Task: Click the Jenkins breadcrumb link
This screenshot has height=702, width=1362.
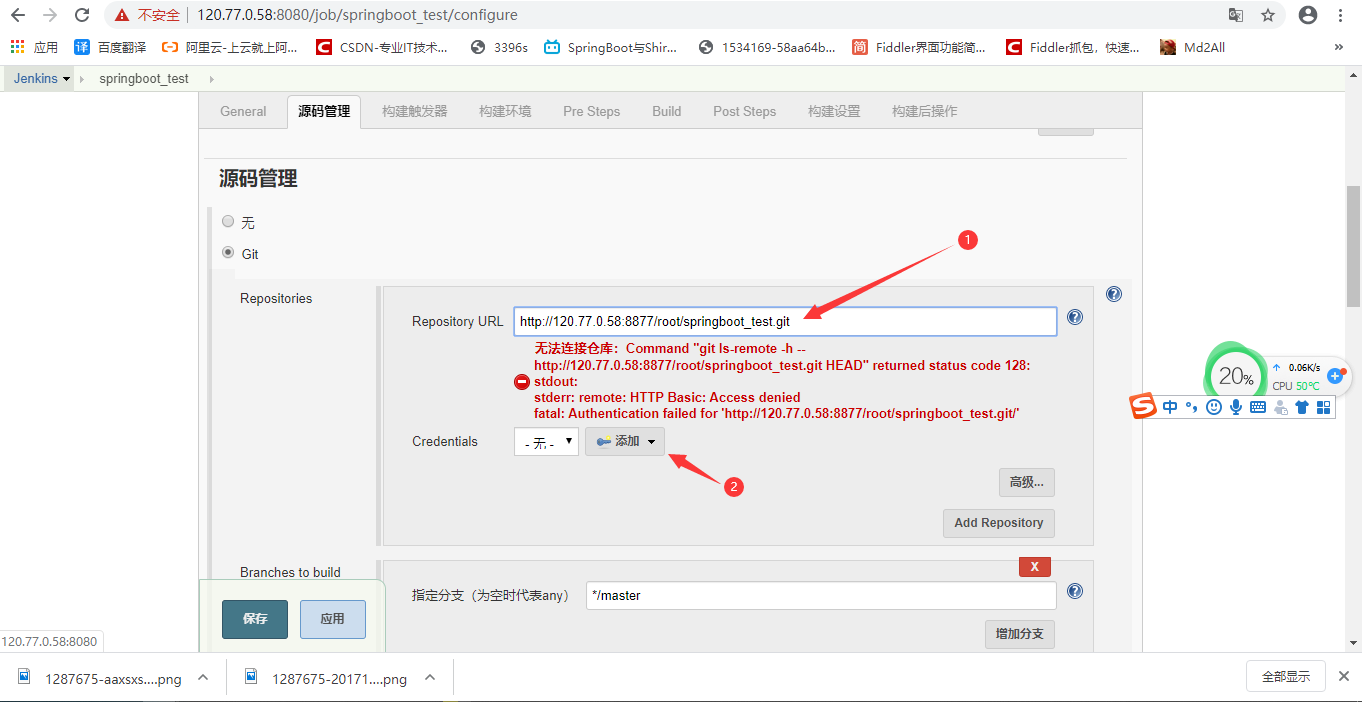Action: (x=35, y=78)
